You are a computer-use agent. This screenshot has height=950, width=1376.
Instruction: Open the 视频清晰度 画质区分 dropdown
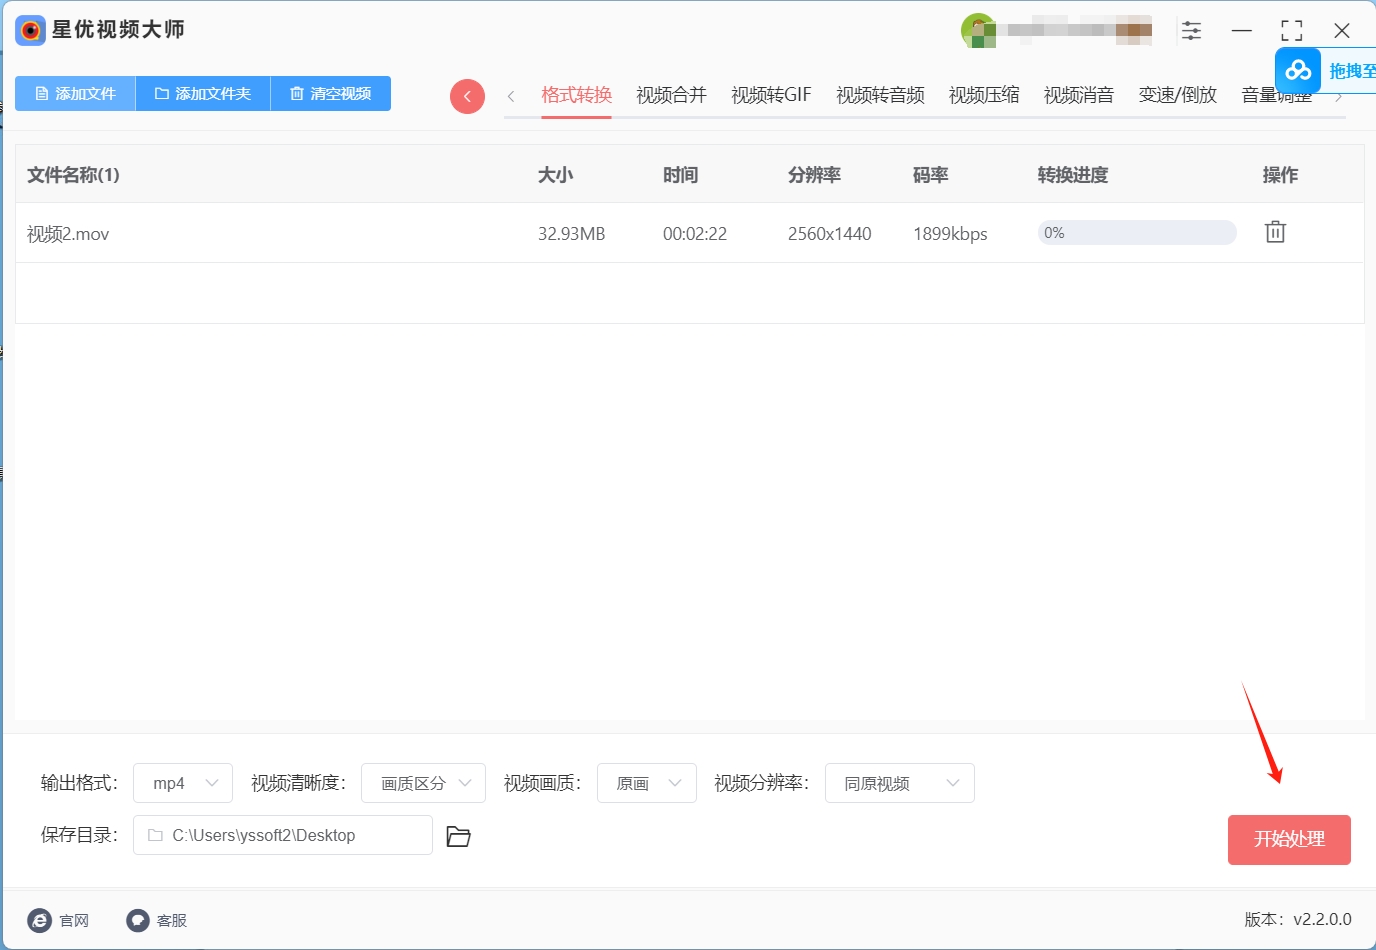[423, 783]
